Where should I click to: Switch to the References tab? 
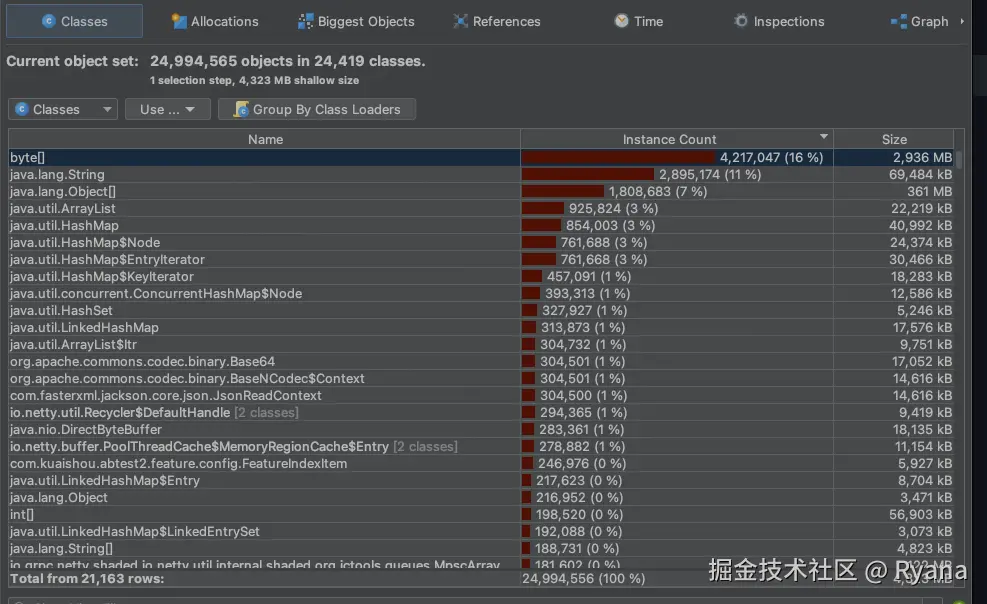(x=497, y=21)
